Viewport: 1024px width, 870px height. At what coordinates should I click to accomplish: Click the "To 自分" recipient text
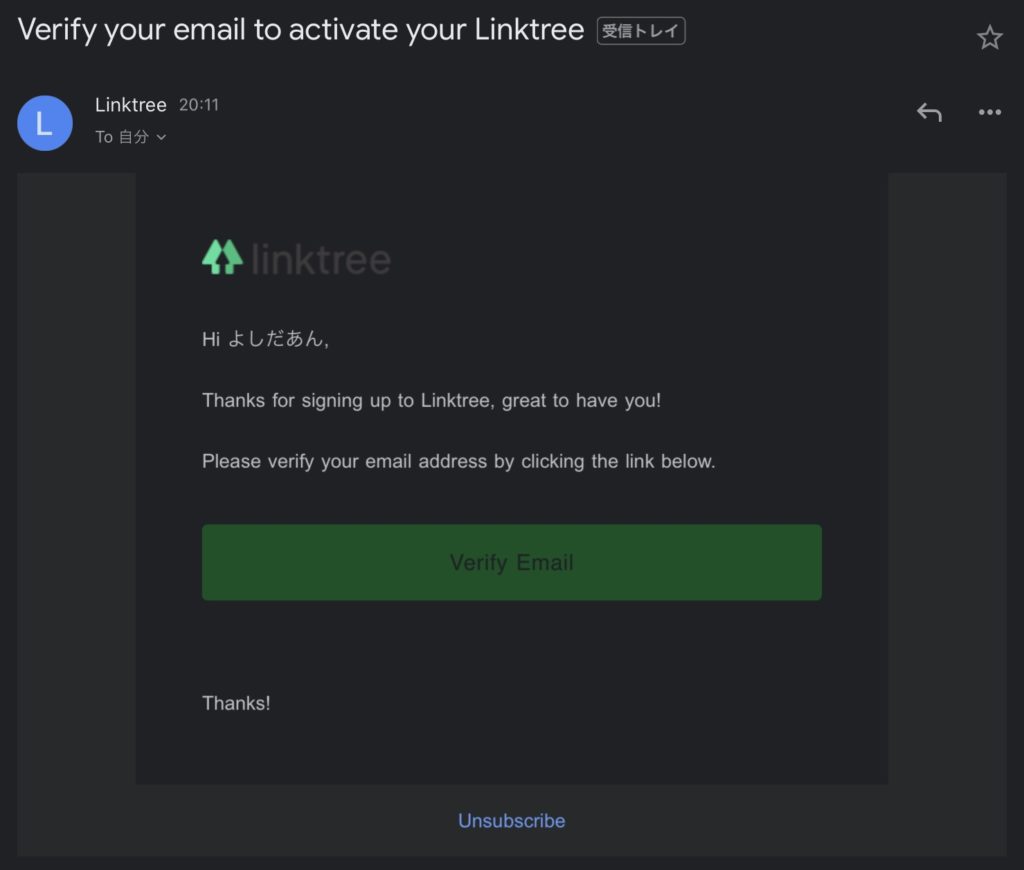pyautogui.click(x=122, y=137)
